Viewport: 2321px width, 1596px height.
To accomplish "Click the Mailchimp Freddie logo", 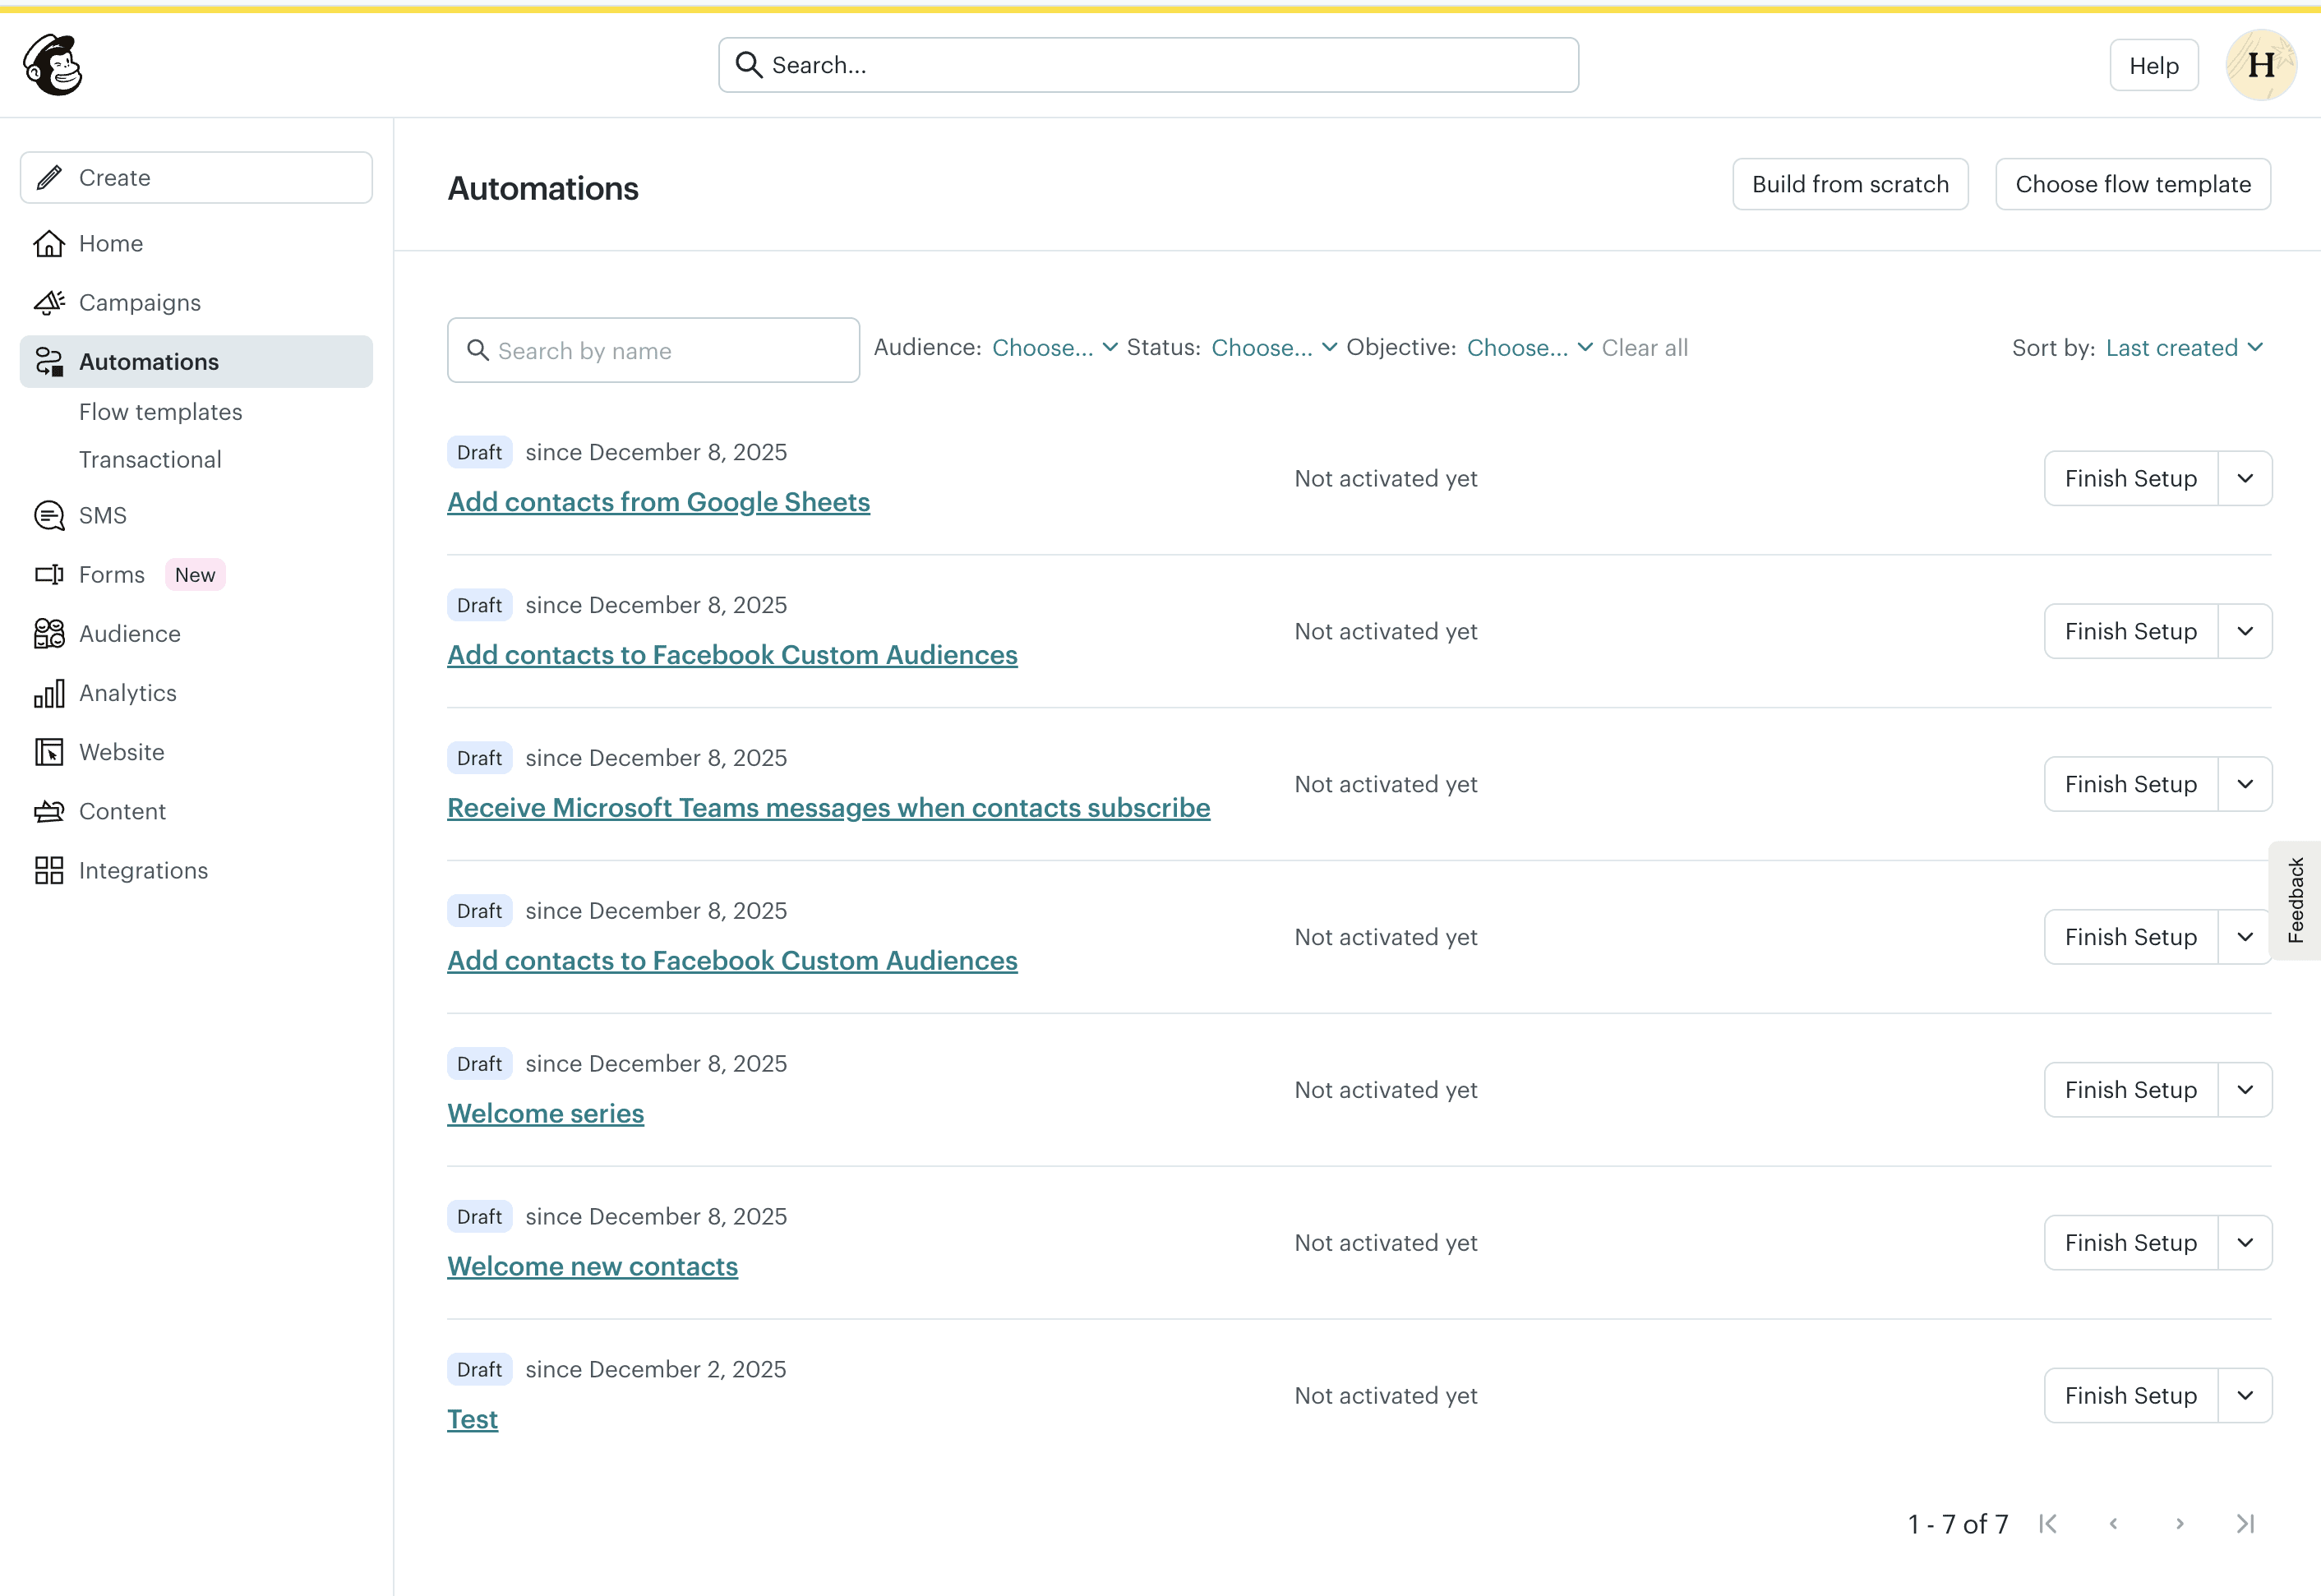I will click(x=53, y=65).
